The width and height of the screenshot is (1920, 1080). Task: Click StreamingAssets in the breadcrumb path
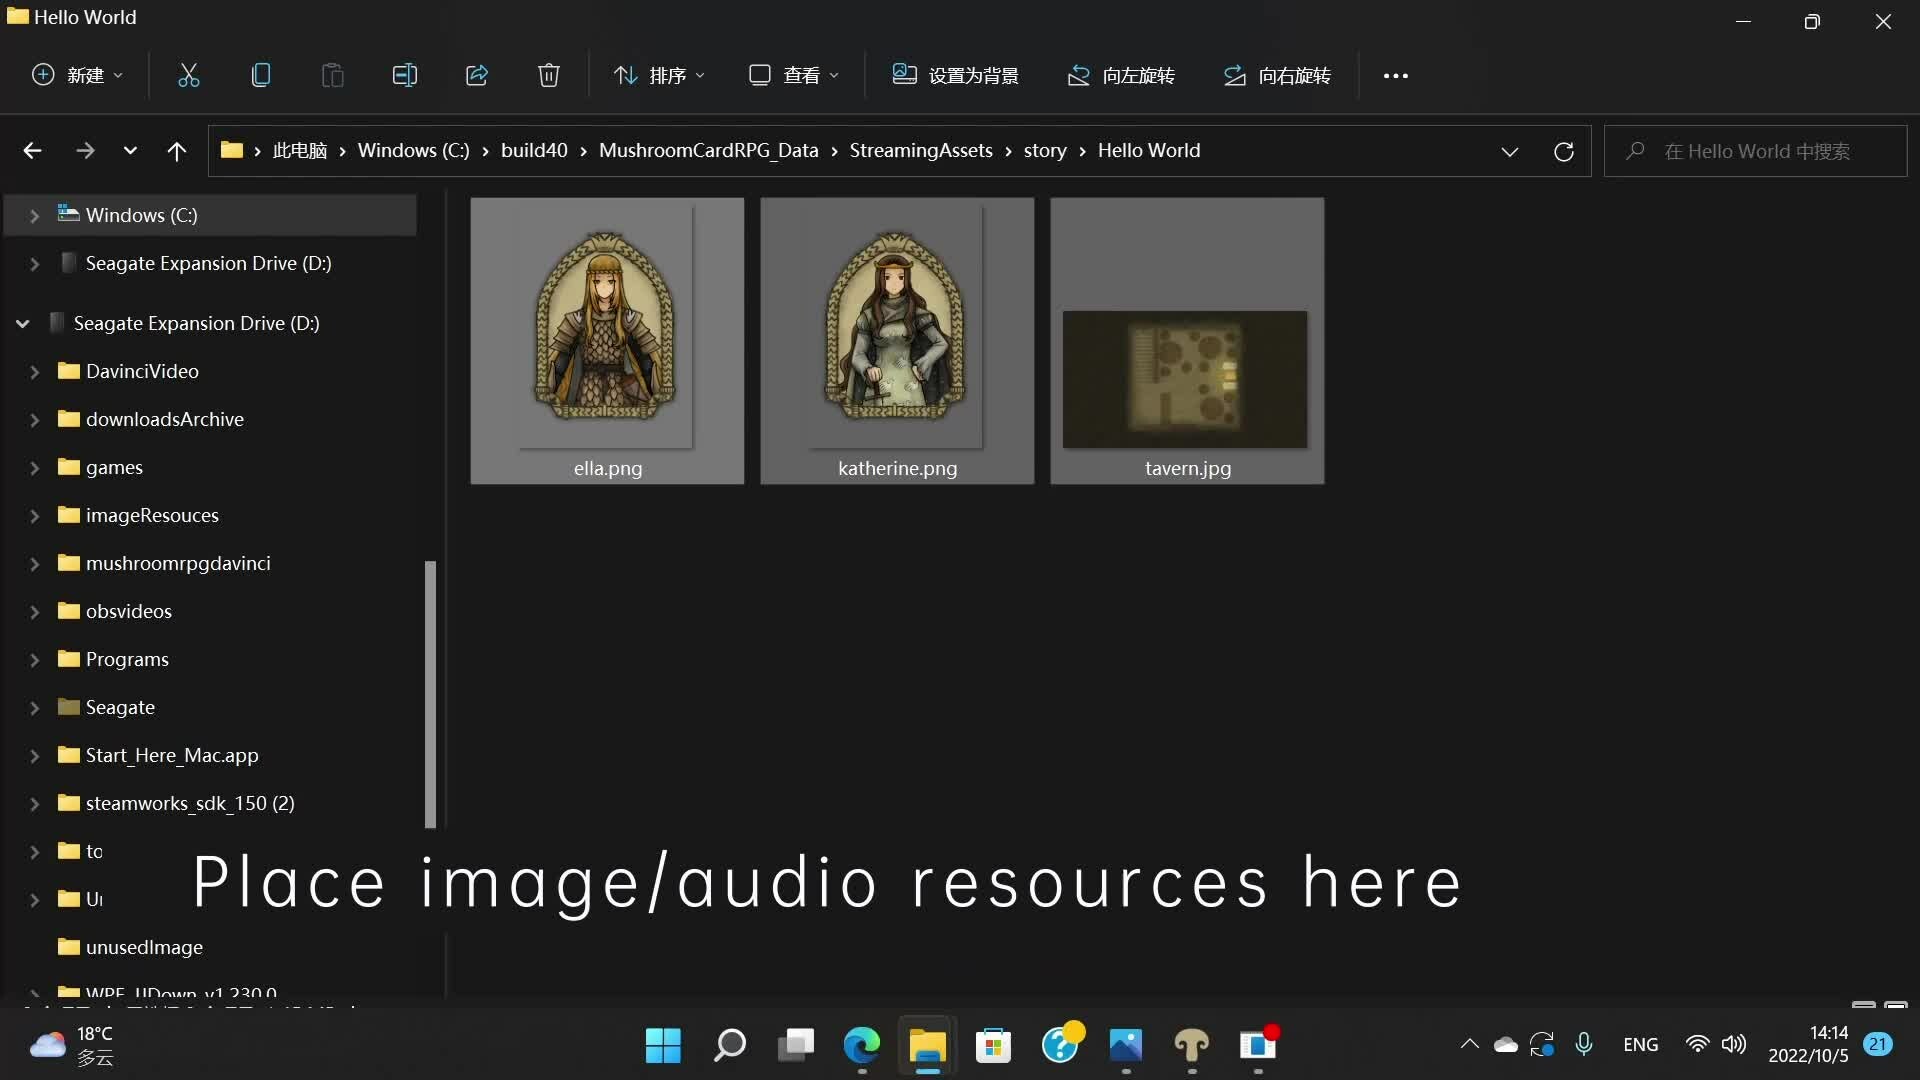(x=920, y=151)
